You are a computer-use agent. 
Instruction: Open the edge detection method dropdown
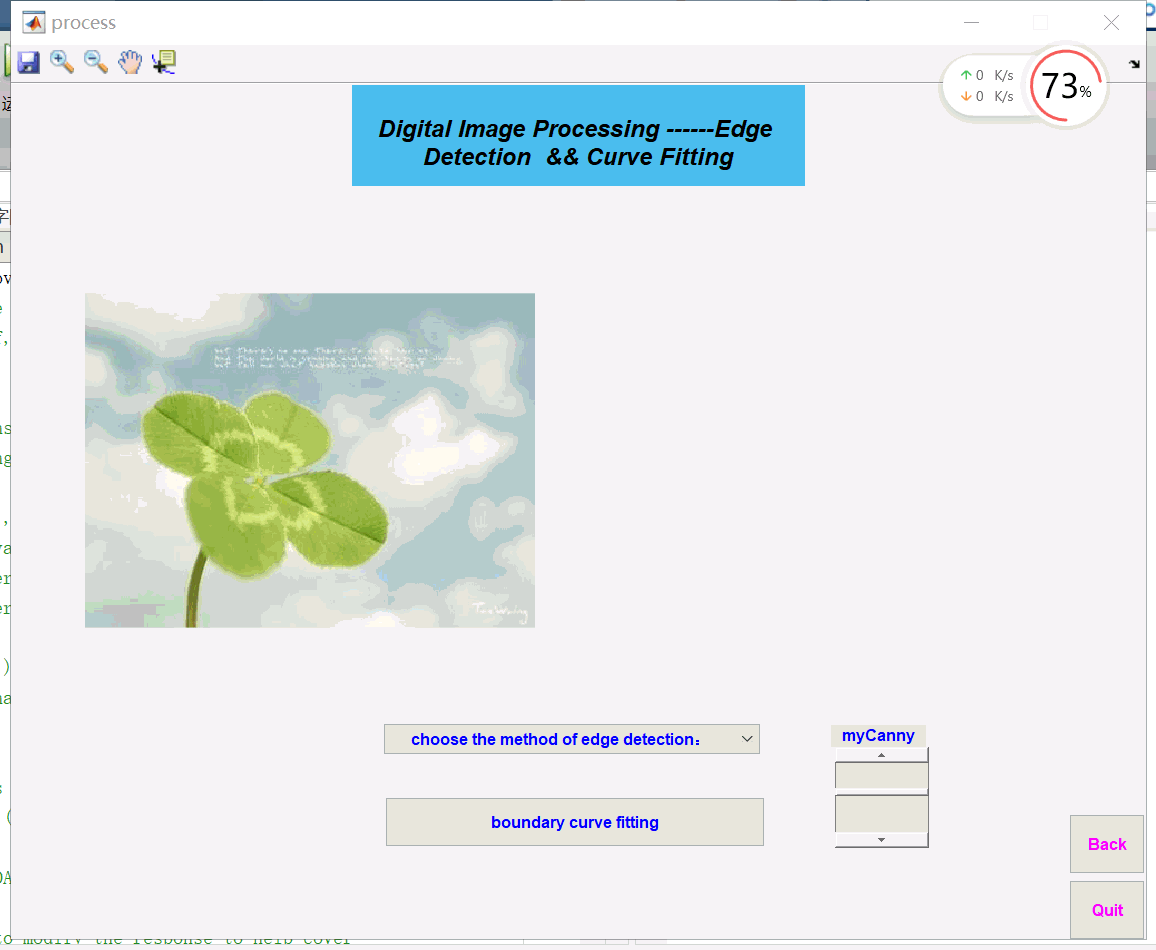[571, 739]
